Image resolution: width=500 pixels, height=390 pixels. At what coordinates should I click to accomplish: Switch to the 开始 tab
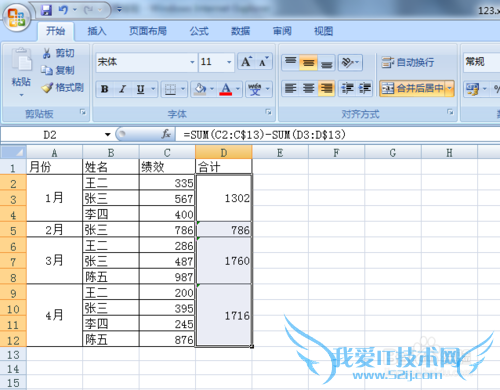[x=55, y=31]
